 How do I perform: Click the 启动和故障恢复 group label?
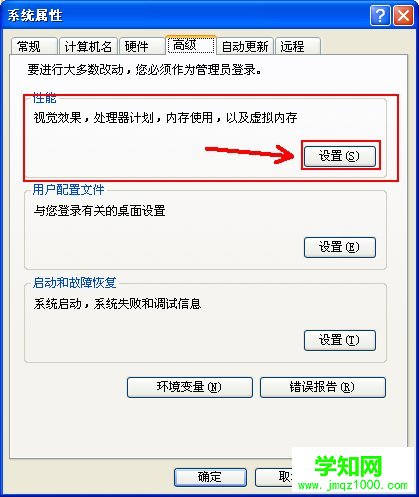[x=74, y=283]
